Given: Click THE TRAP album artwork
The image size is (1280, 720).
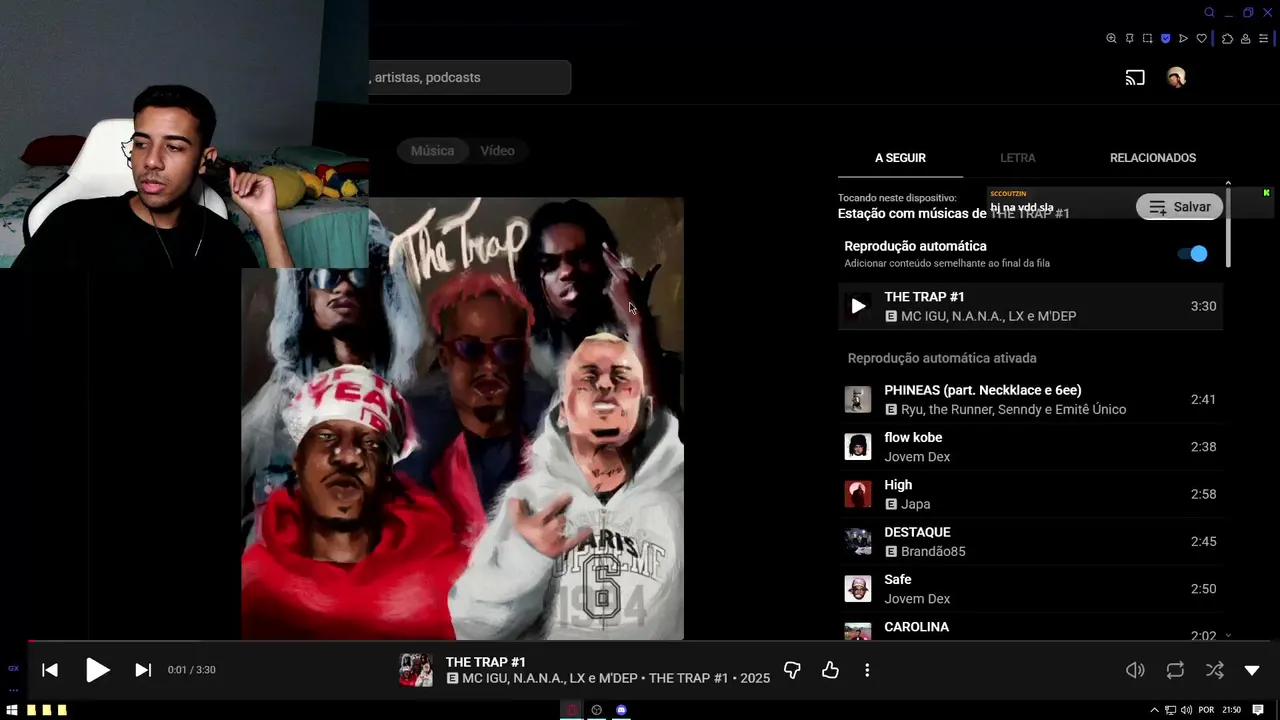Looking at the screenshot, I should tap(462, 418).
